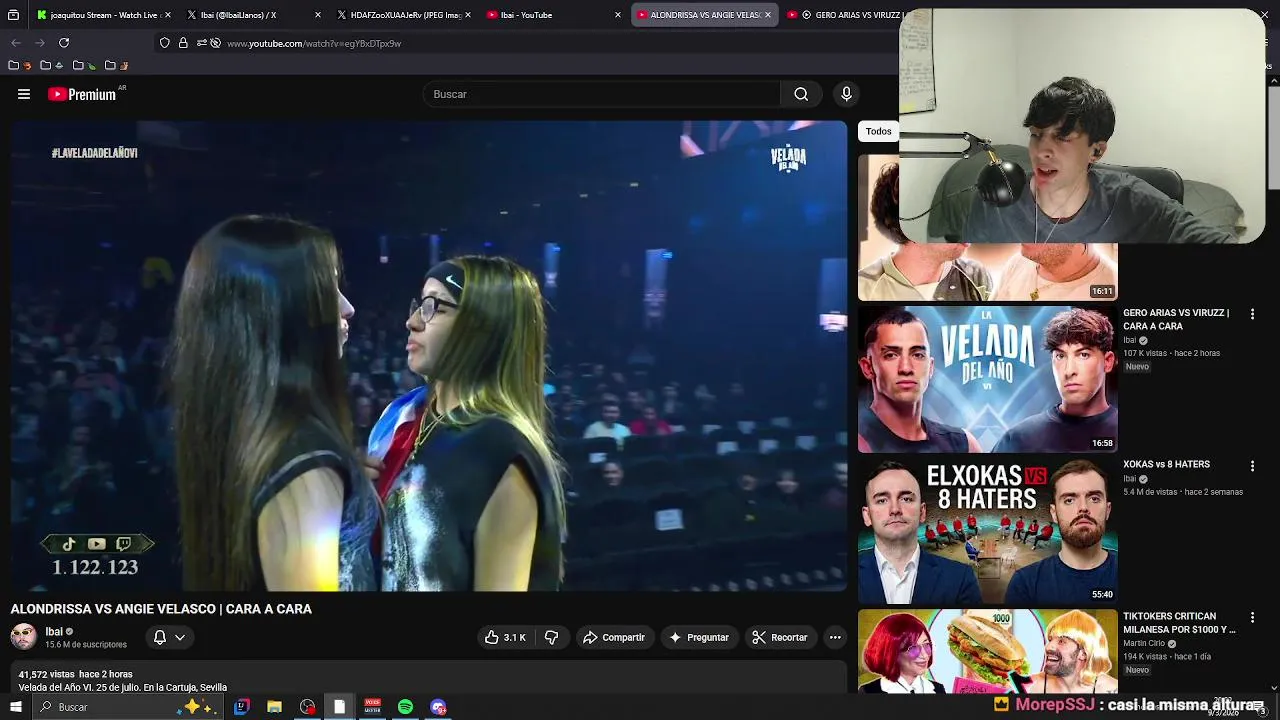Open Discord from the taskbar
This screenshot has width=1280, height=720.
pos(438,707)
